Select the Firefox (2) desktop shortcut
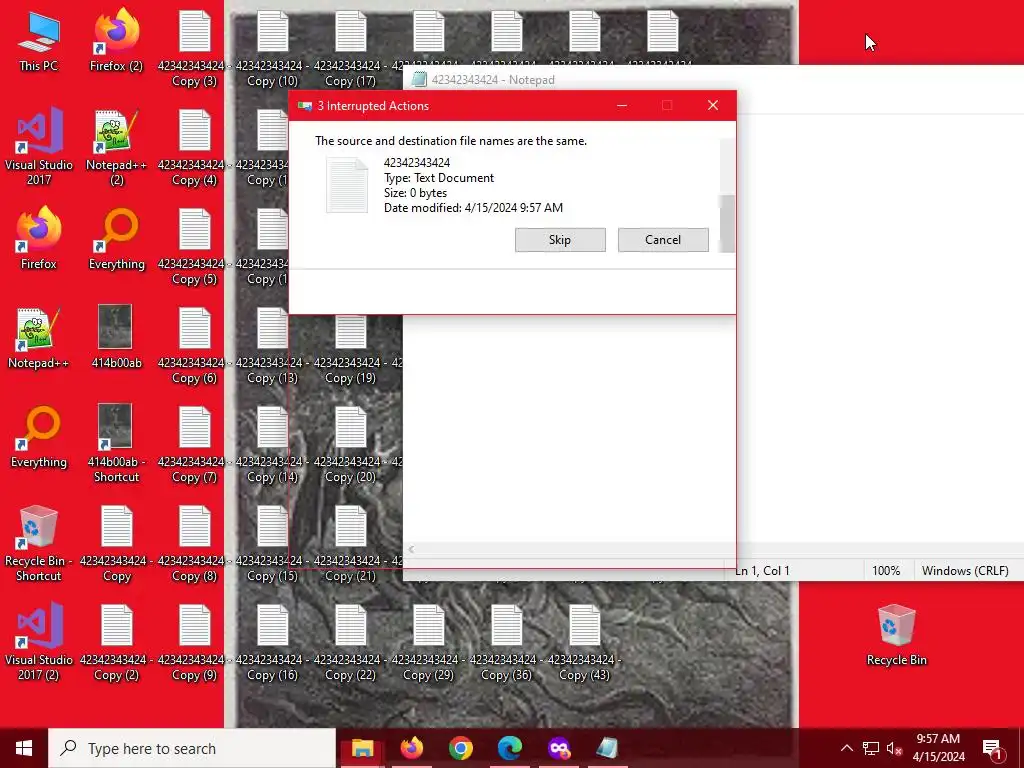 click(116, 41)
